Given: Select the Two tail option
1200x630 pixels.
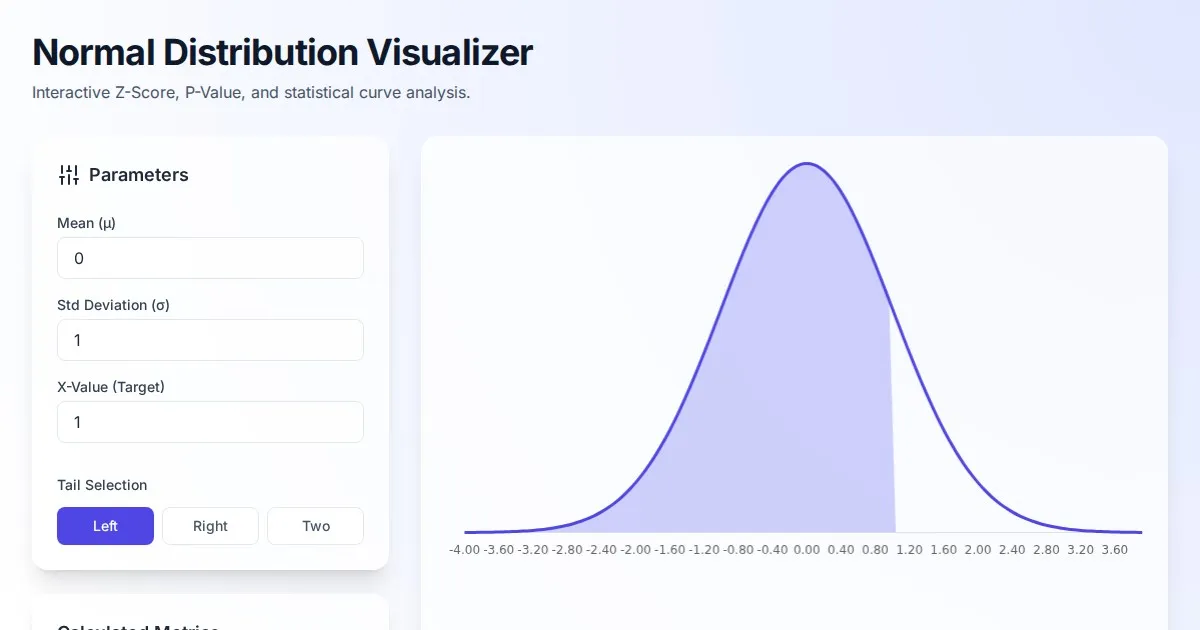Looking at the screenshot, I should tap(316, 526).
